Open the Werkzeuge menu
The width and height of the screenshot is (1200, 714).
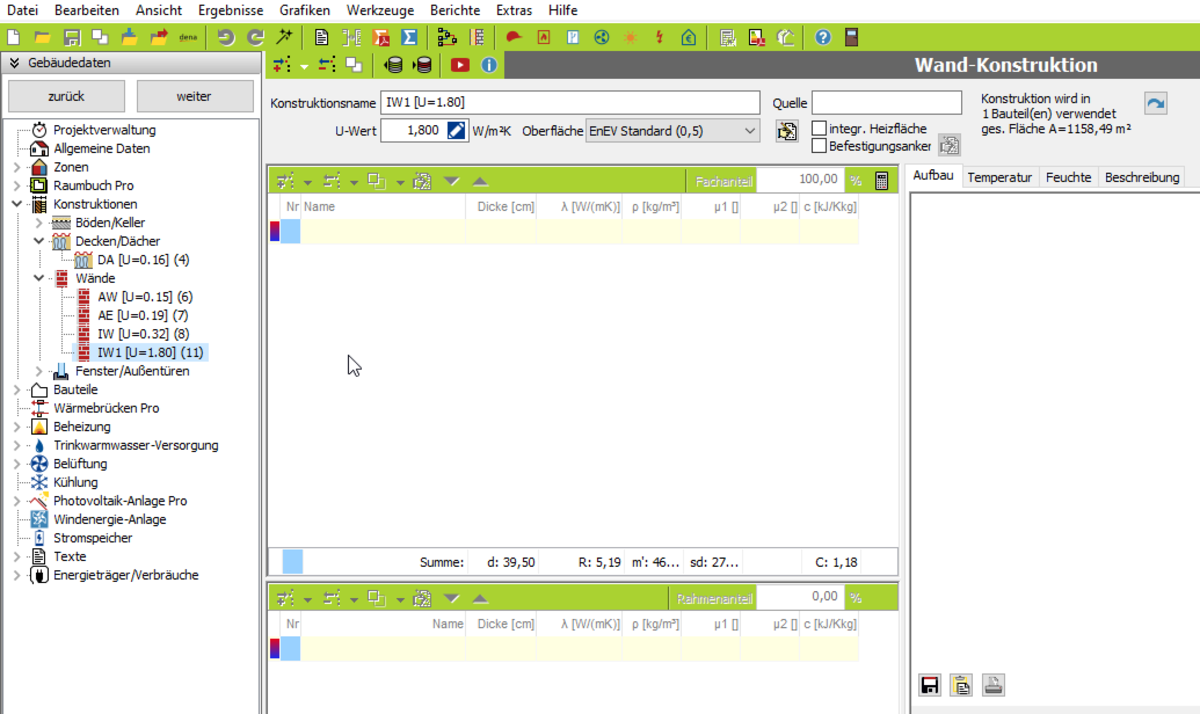[x=380, y=10]
